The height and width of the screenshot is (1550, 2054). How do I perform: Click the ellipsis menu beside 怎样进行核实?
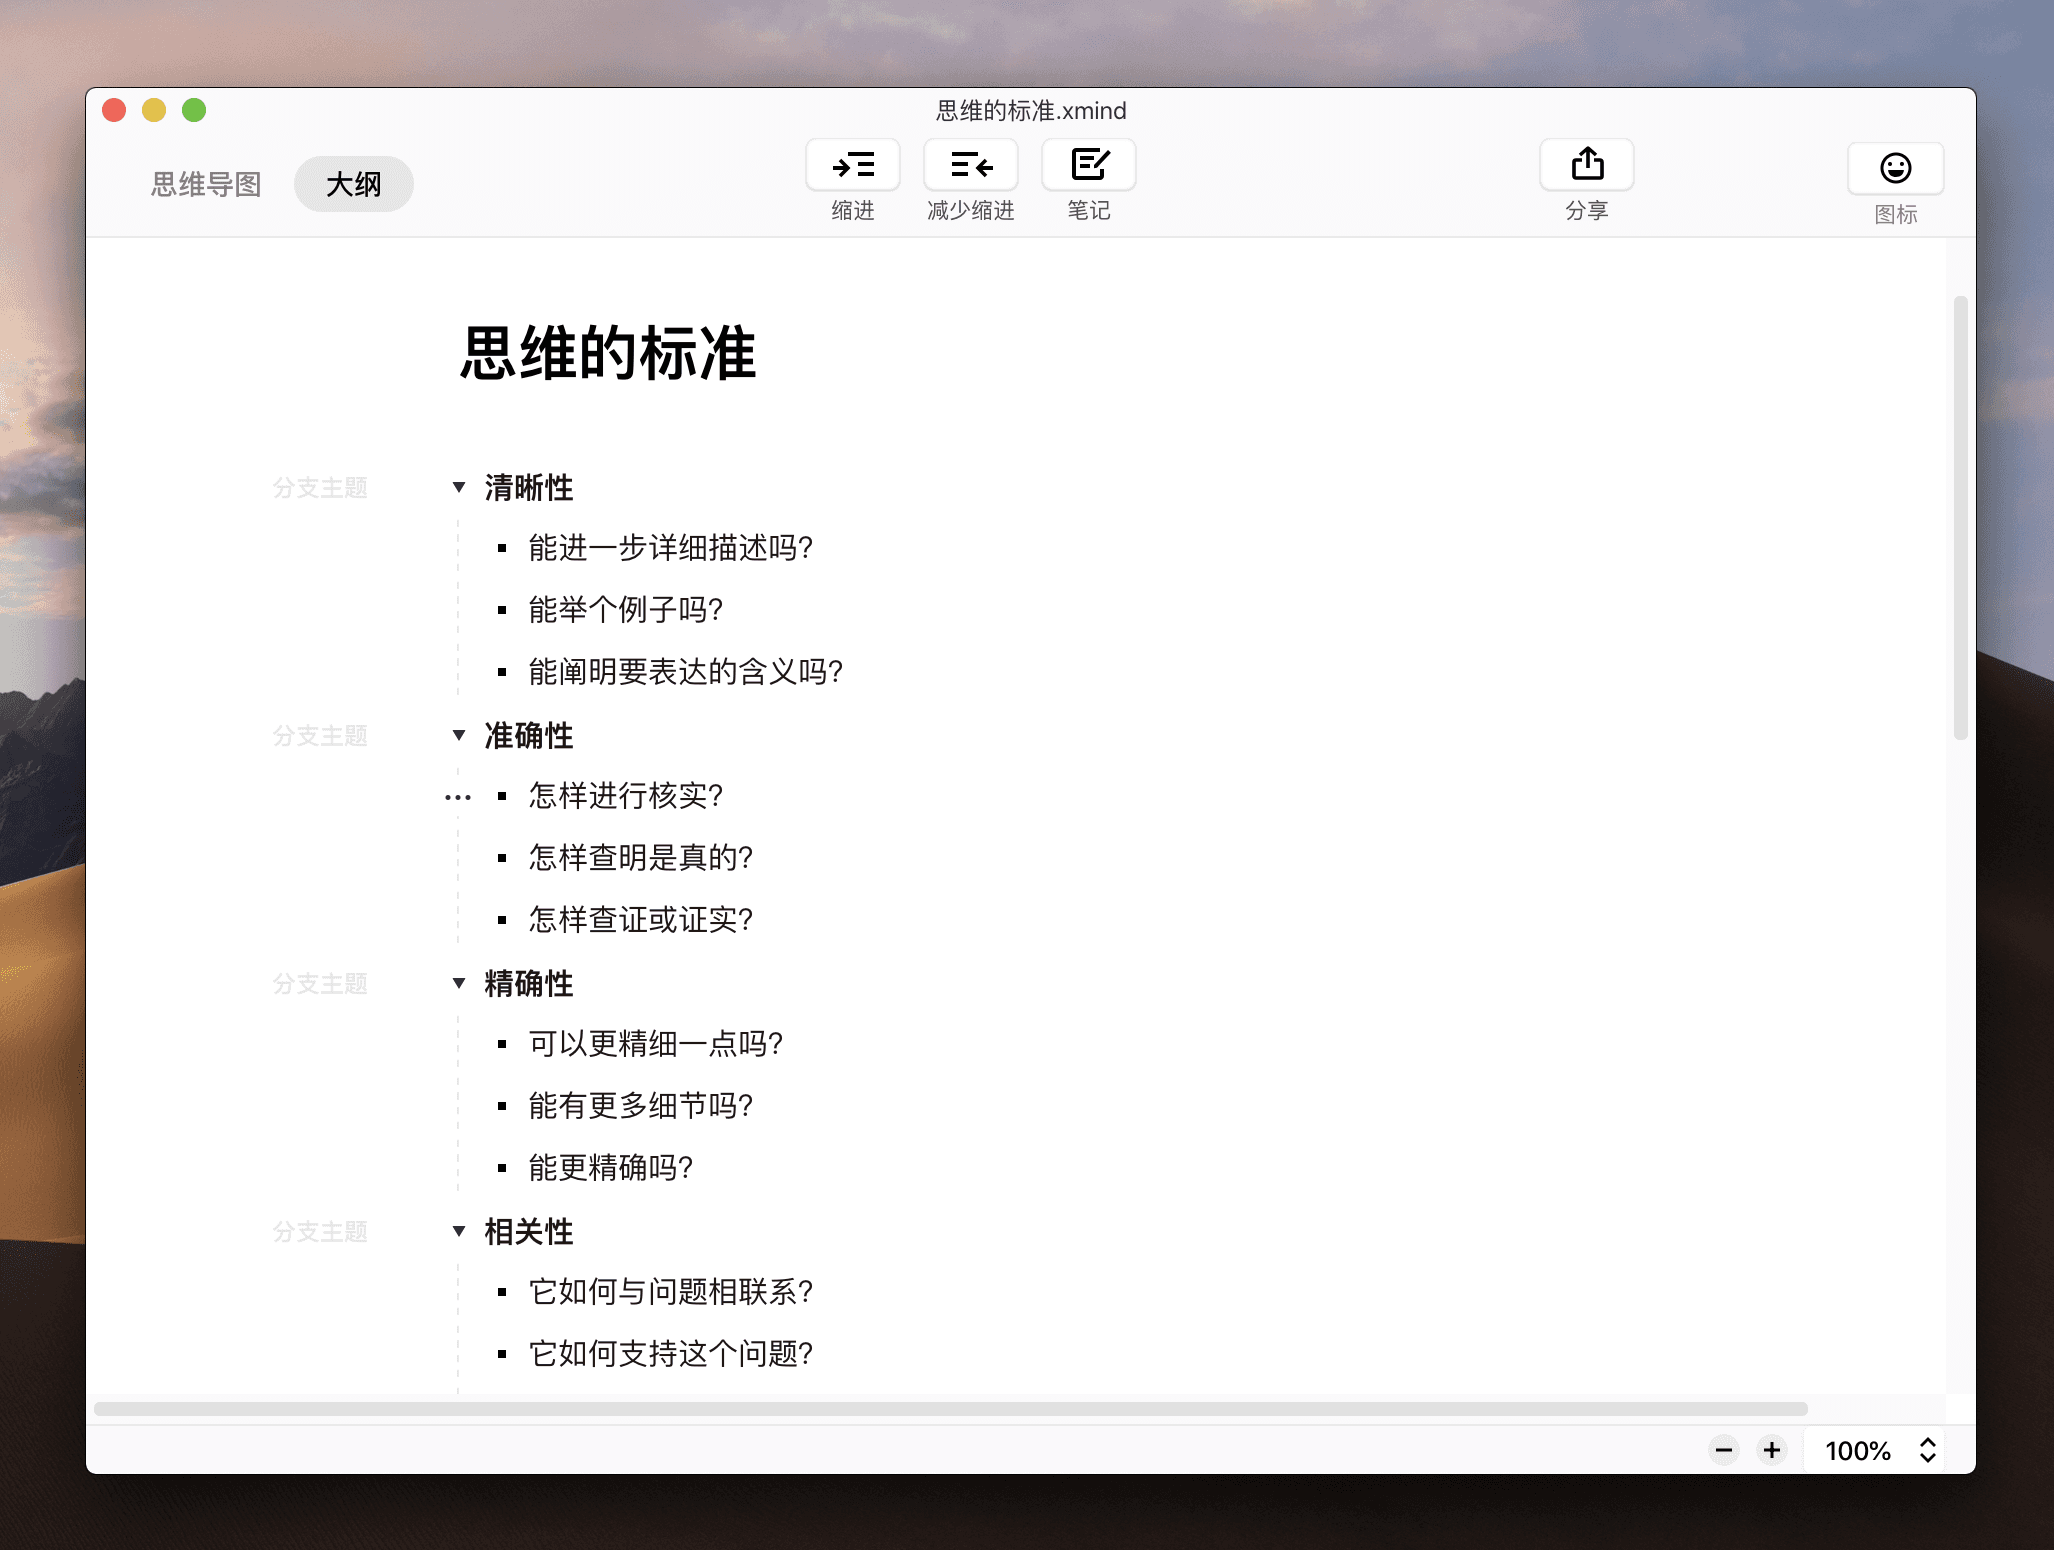(x=457, y=795)
